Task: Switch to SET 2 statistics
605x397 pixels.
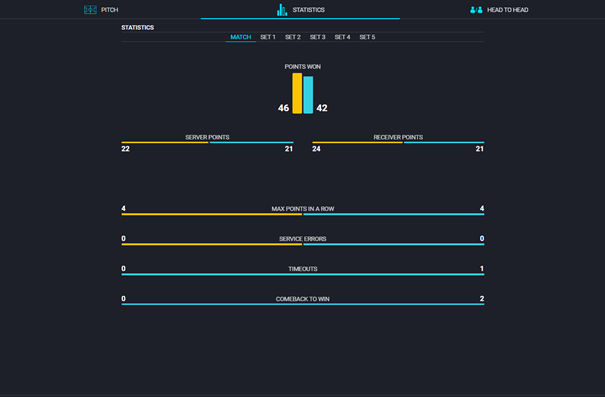Action: click(x=292, y=37)
